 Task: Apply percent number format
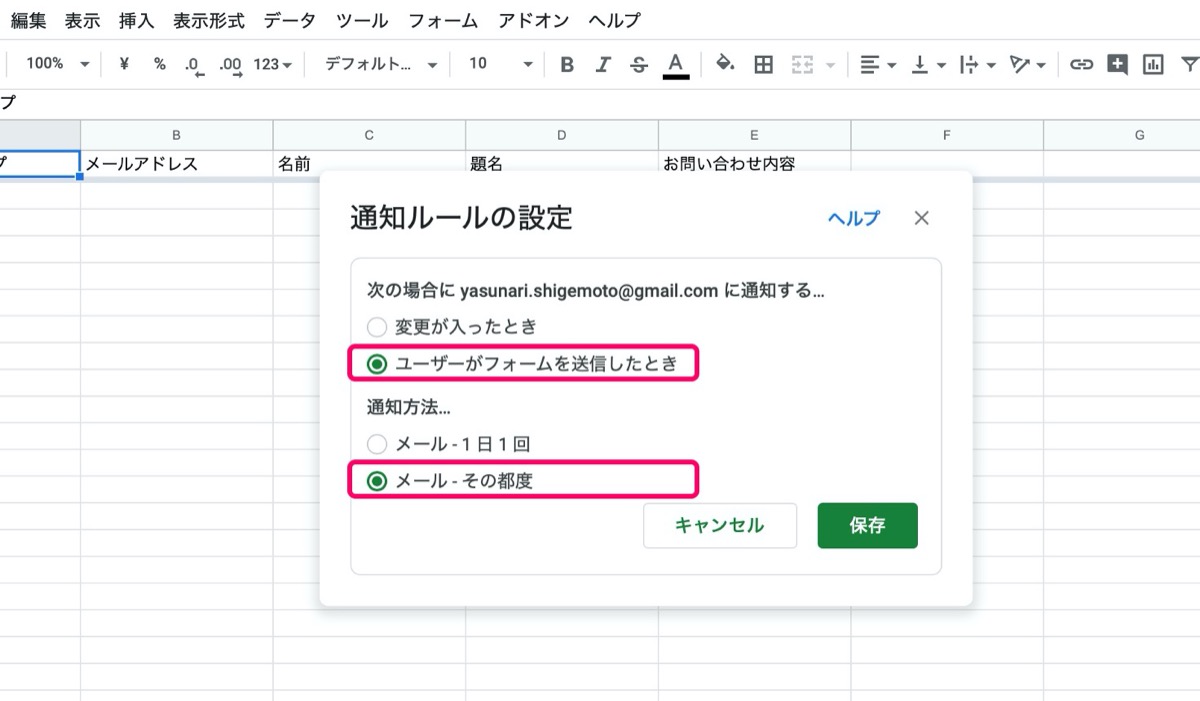pyautogui.click(x=160, y=64)
